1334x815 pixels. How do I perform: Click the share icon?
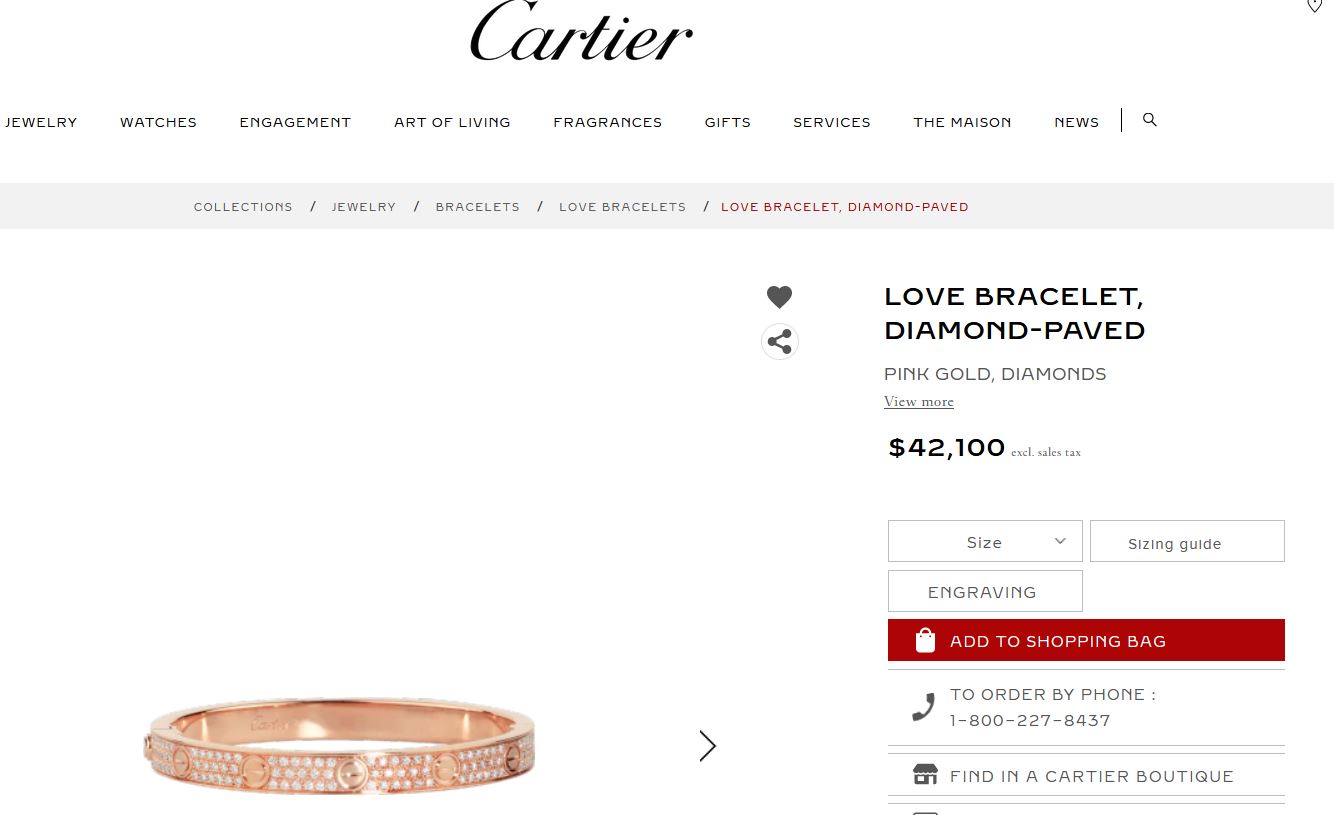[779, 342]
